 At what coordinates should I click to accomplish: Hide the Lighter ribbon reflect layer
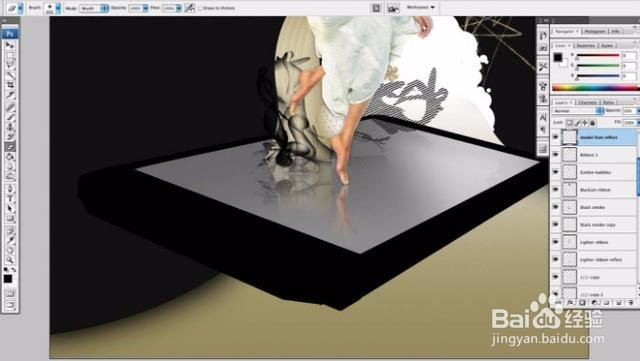(x=556, y=260)
